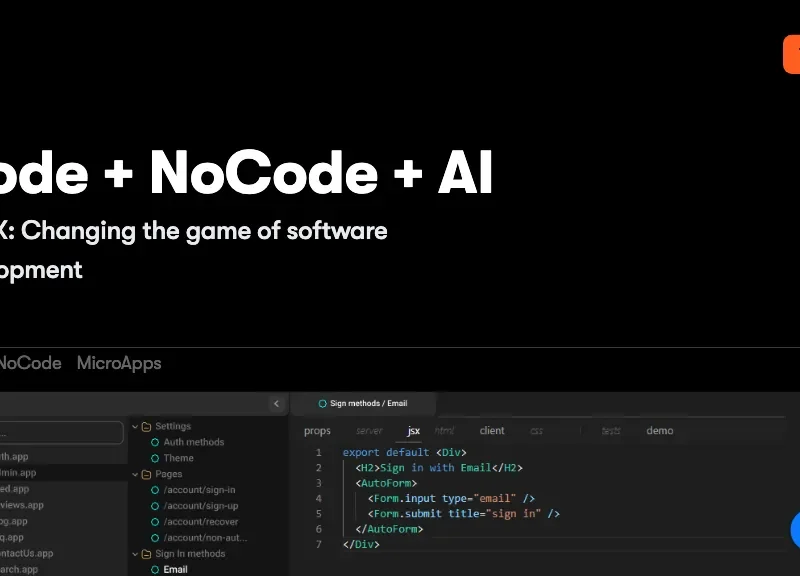Select the MicroApps tab
This screenshot has height=576, width=800.
pyautogui.click(x=119, y=363)
